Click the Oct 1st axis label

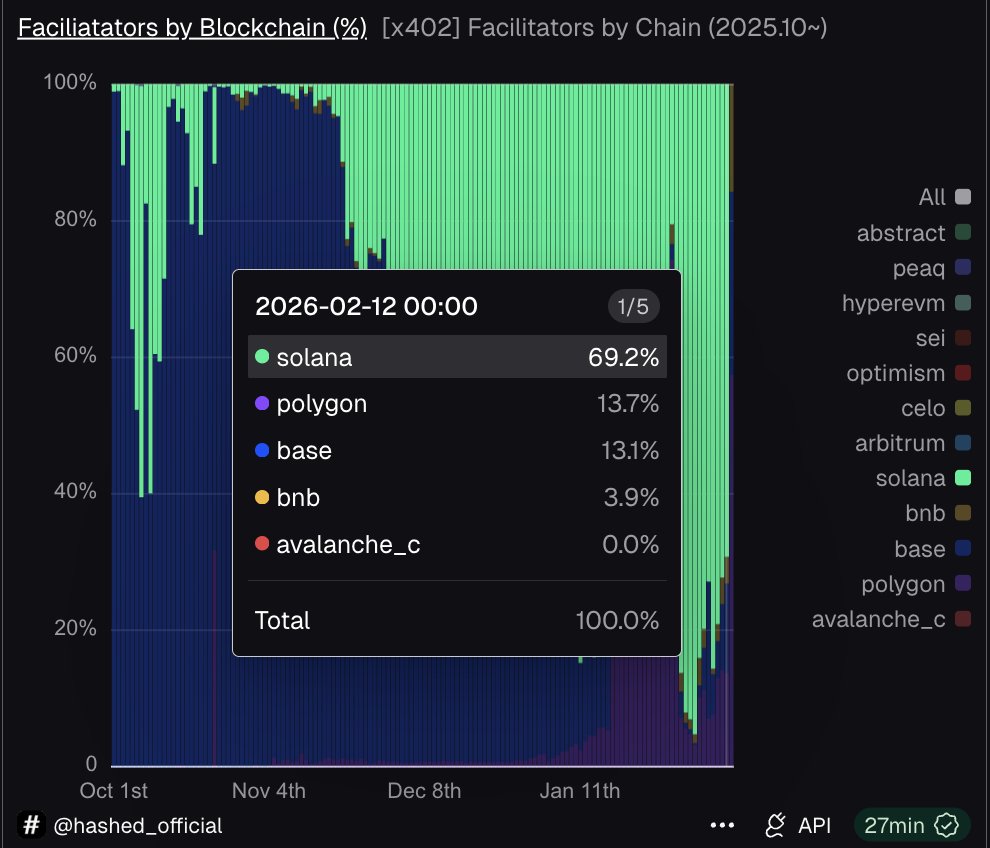(114, 791)
